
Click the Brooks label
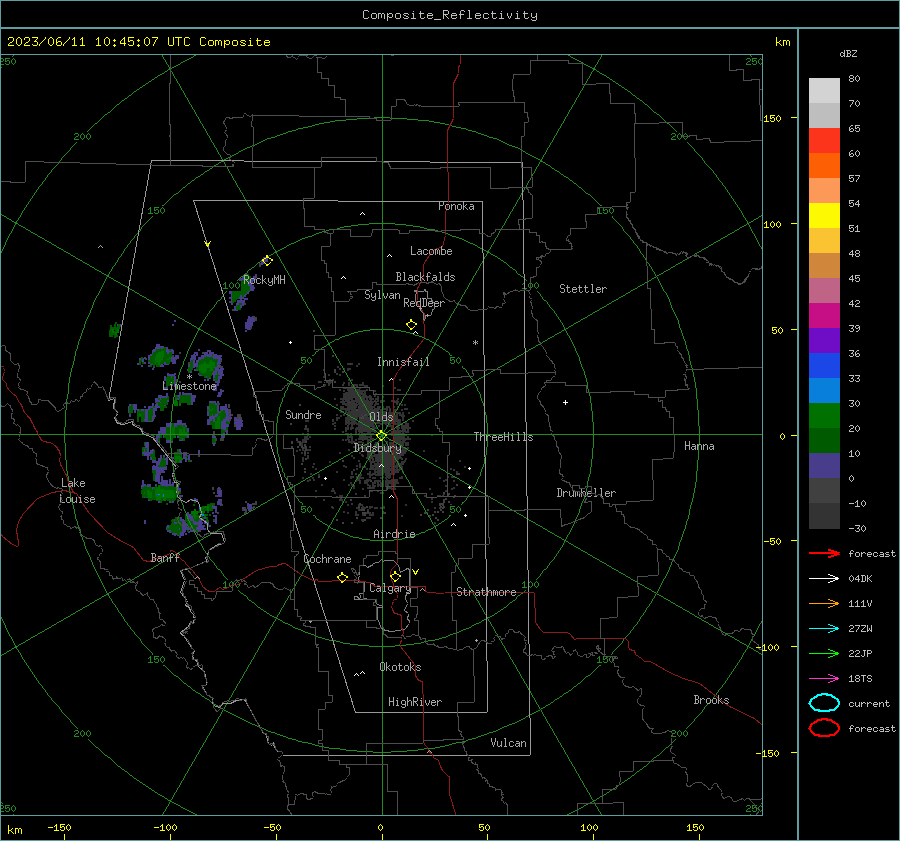click(711, 700)
